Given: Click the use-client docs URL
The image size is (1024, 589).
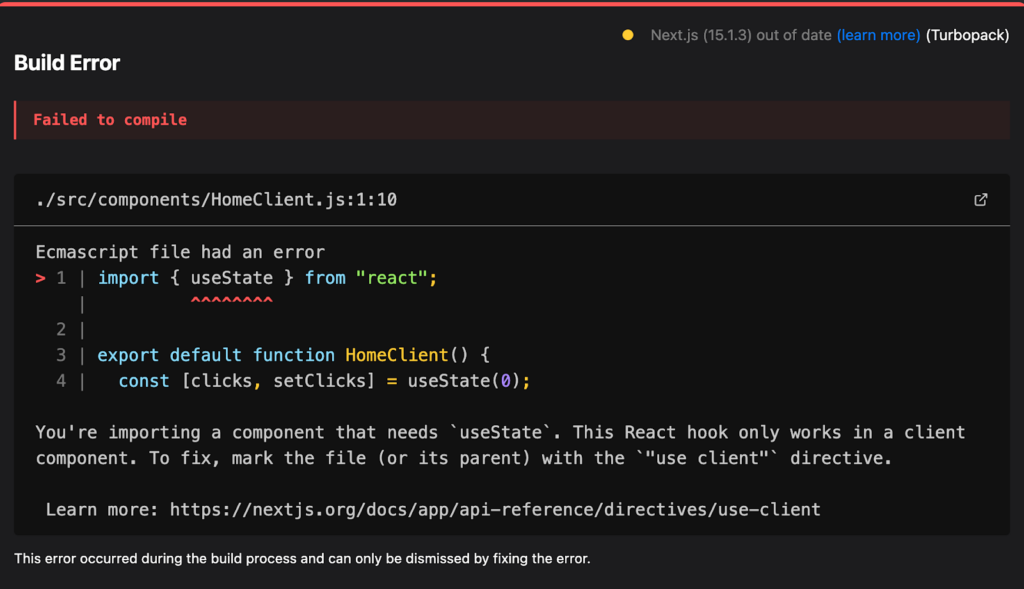Looking at the screenshot, I should point(495,509).
